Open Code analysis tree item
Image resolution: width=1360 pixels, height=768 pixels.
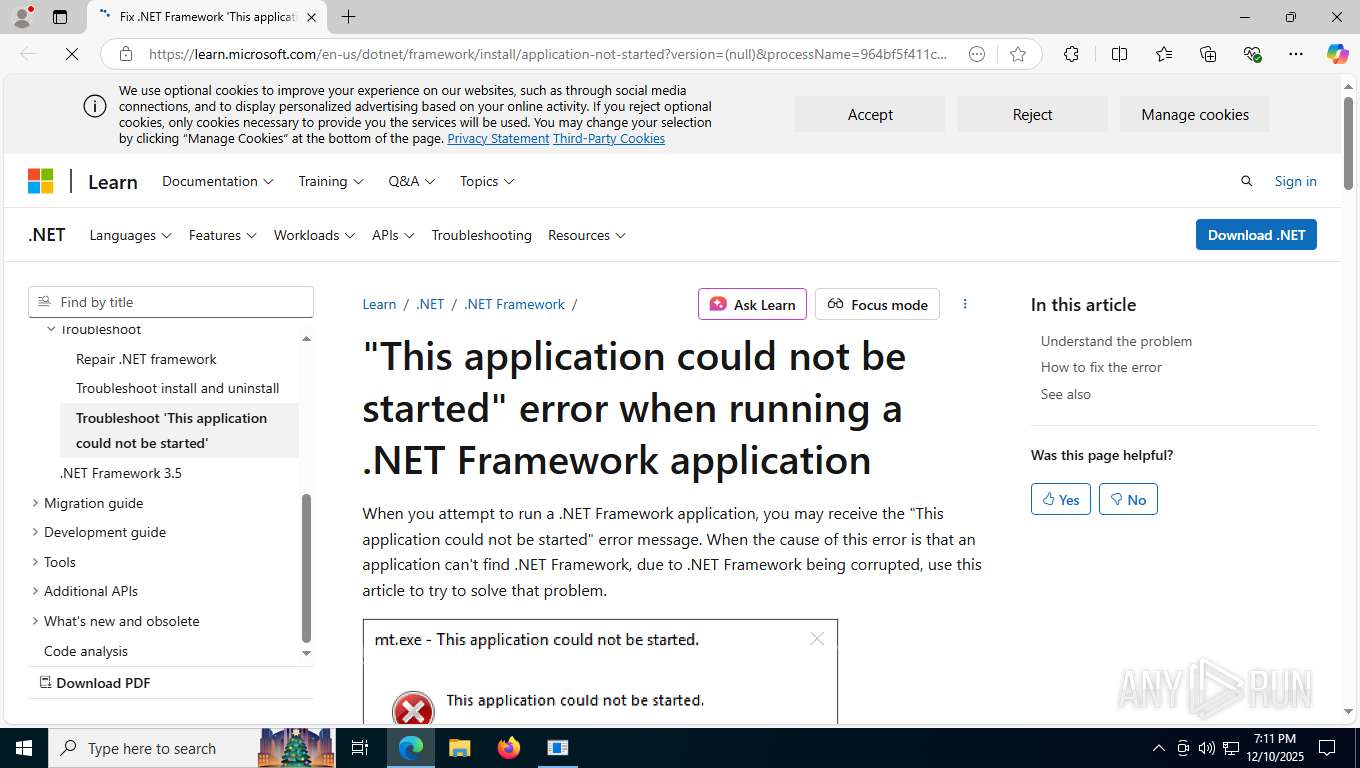point(86,651)
